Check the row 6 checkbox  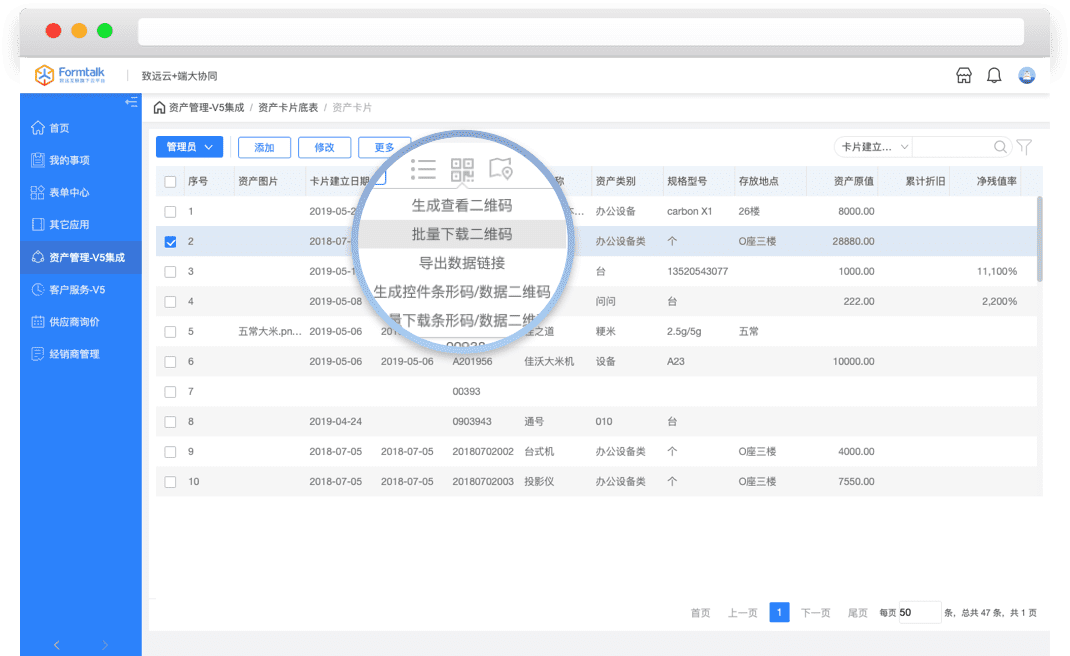click(171, 362)
